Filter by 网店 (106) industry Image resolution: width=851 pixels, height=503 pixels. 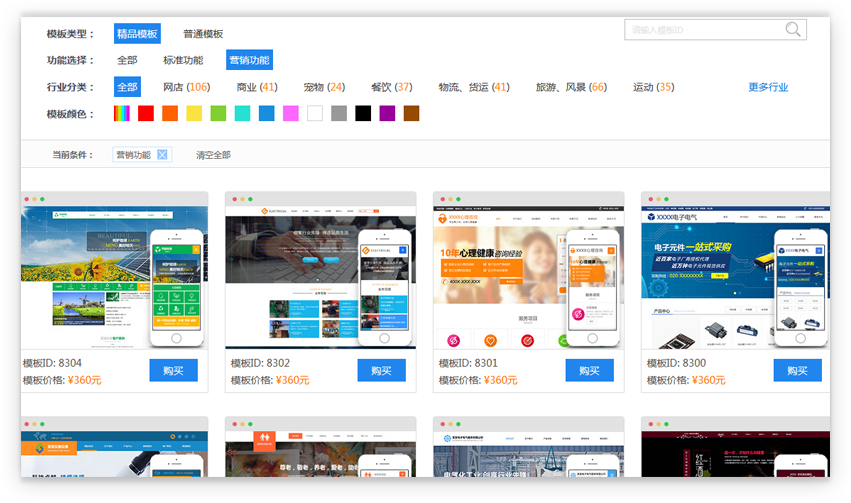(x=186, y=87)
